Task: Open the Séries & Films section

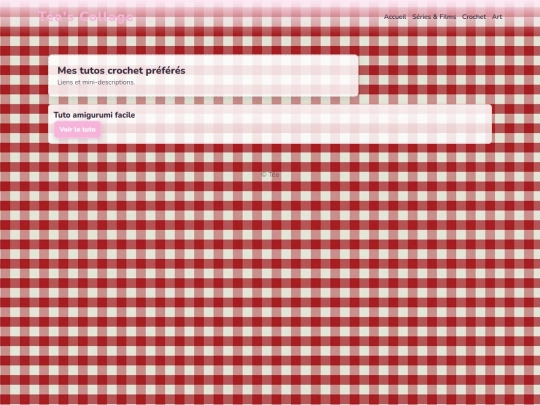Action: (x=434, y=17)
